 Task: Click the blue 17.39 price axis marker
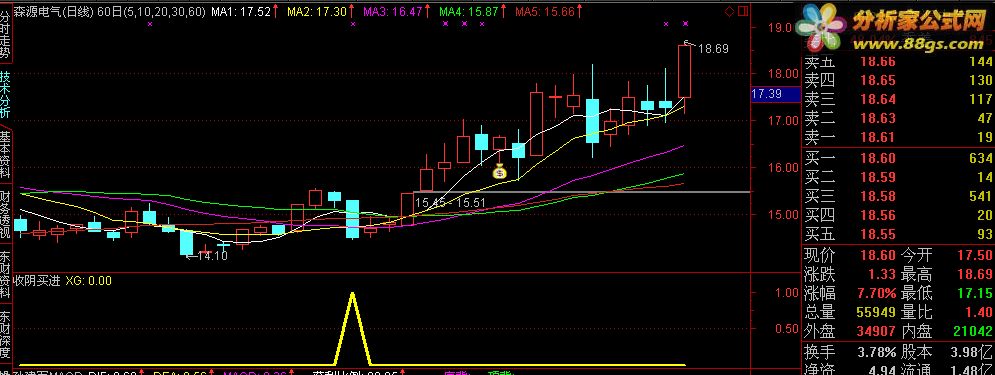(x=775, y=95)
